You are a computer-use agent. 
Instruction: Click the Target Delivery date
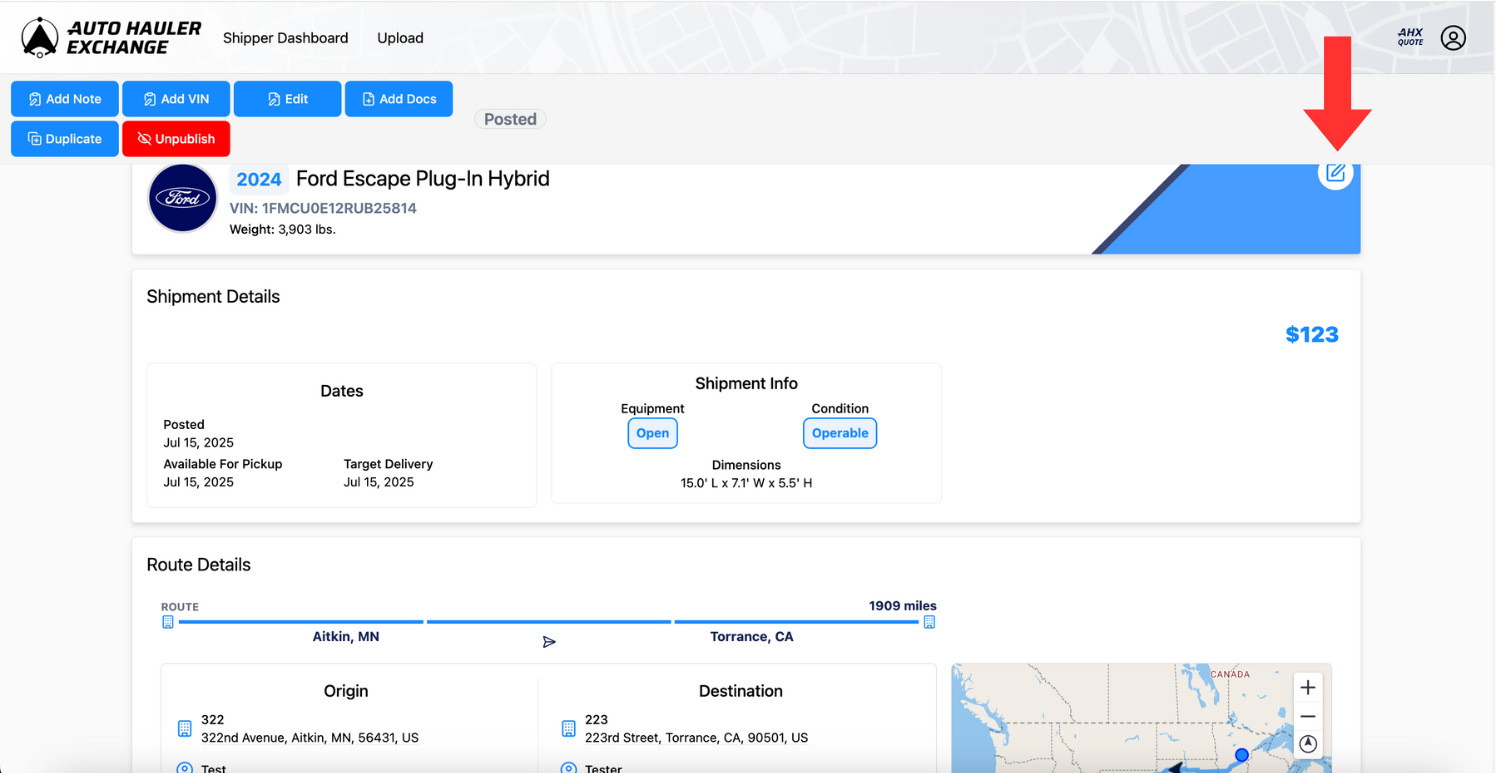tap(379, 482)
